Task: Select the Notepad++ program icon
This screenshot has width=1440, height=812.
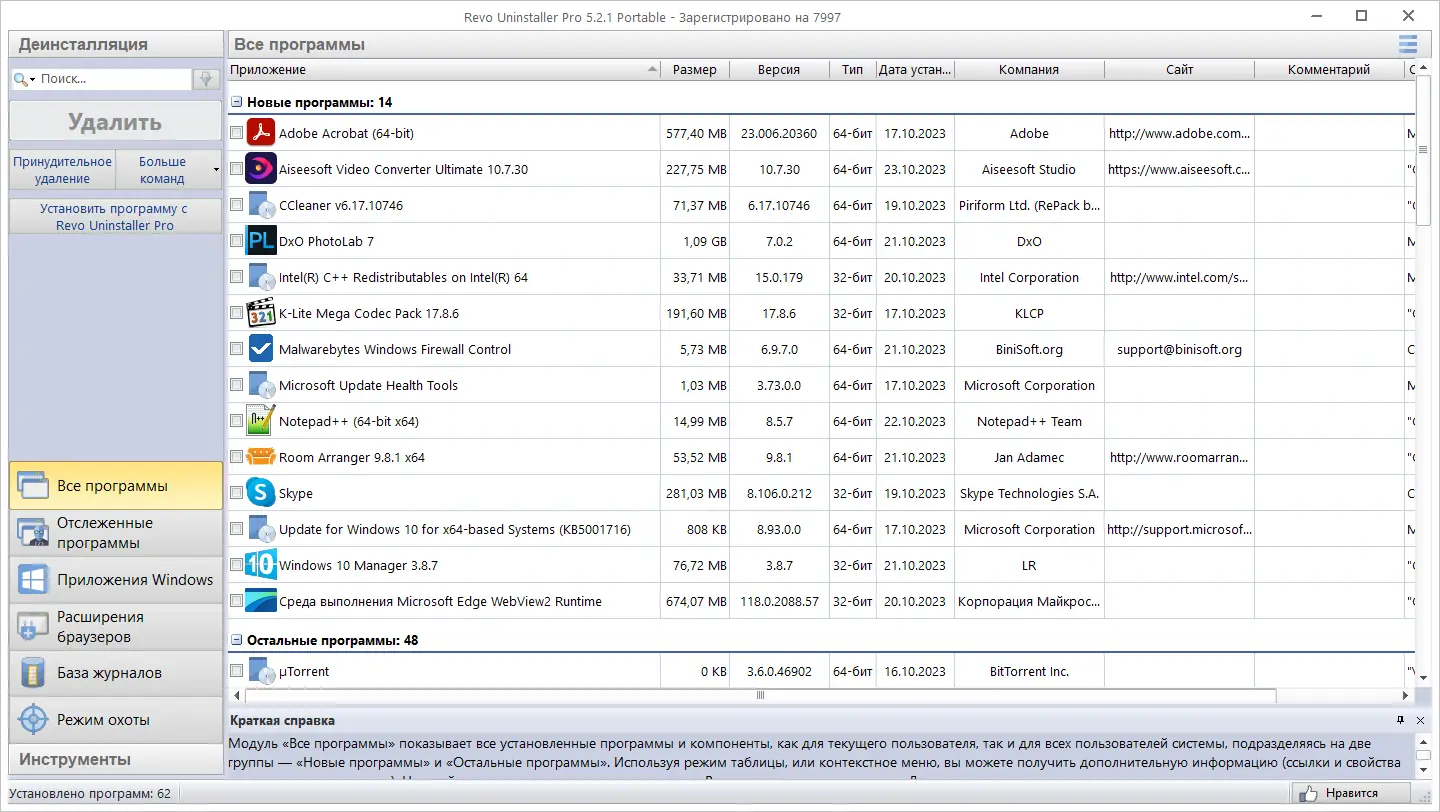Action: (x=261, y=421)
